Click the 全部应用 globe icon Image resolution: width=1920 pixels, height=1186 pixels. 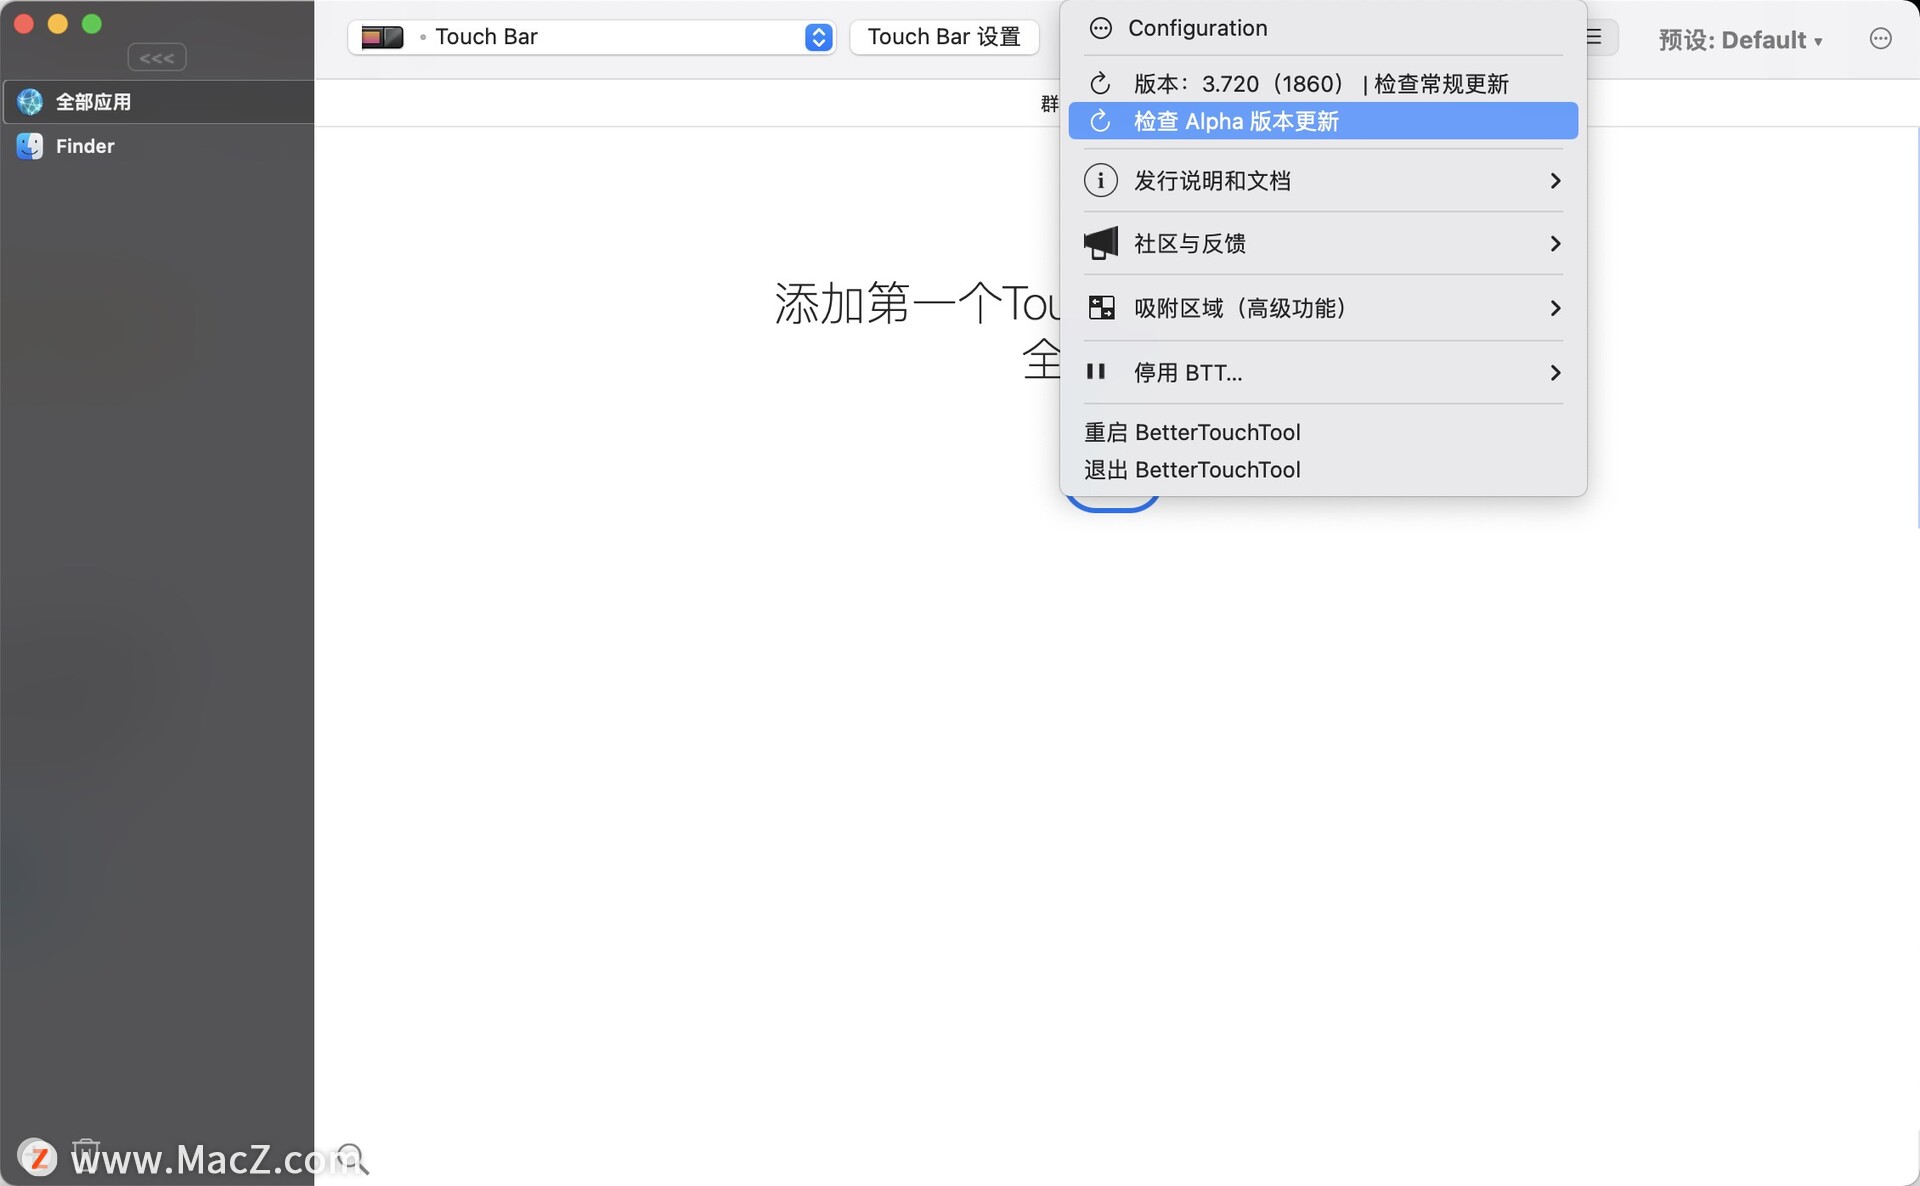coord(30,102)
